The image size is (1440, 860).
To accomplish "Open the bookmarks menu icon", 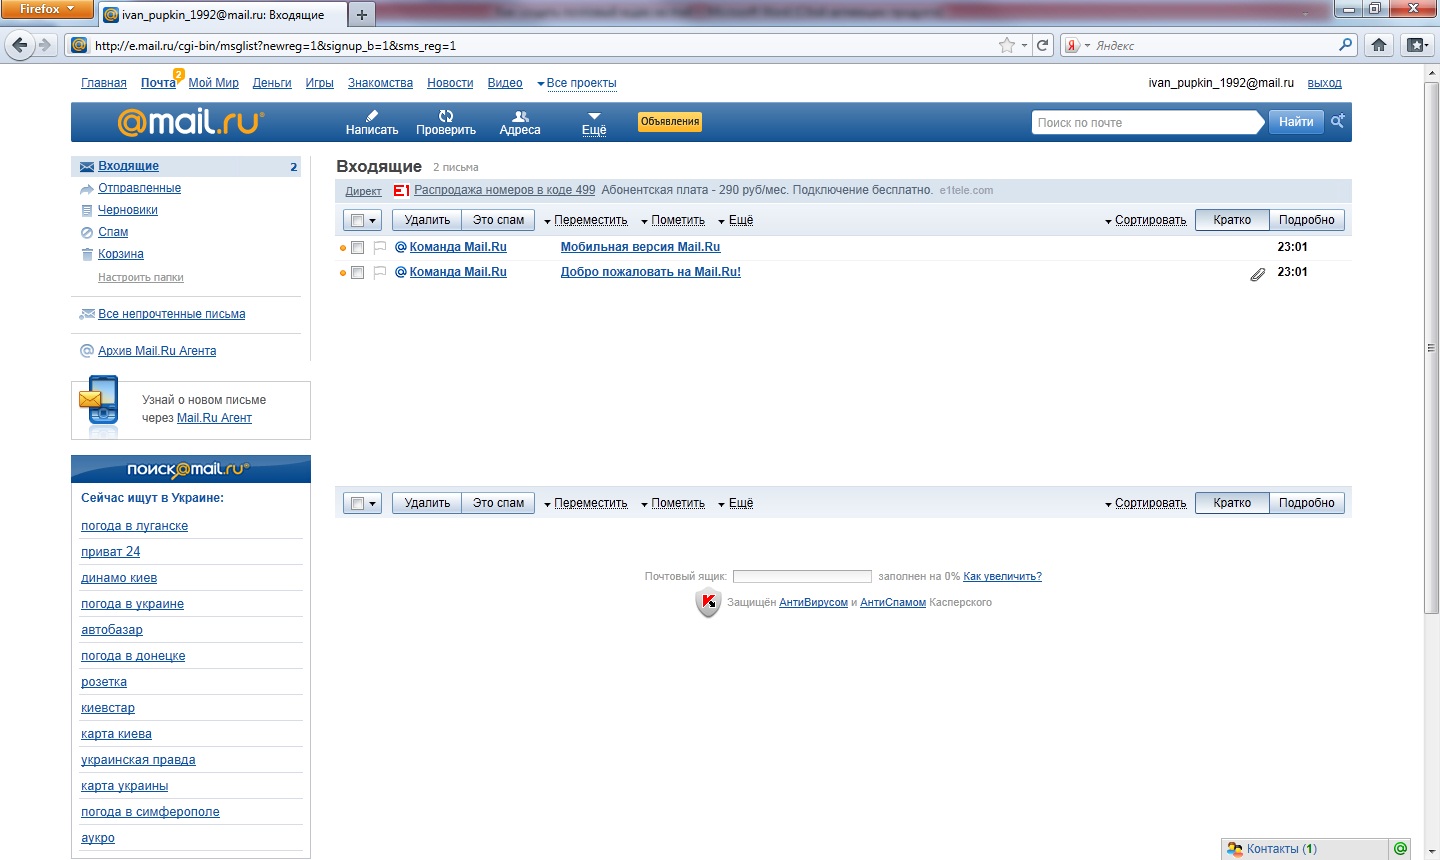I will point(1416,45).
